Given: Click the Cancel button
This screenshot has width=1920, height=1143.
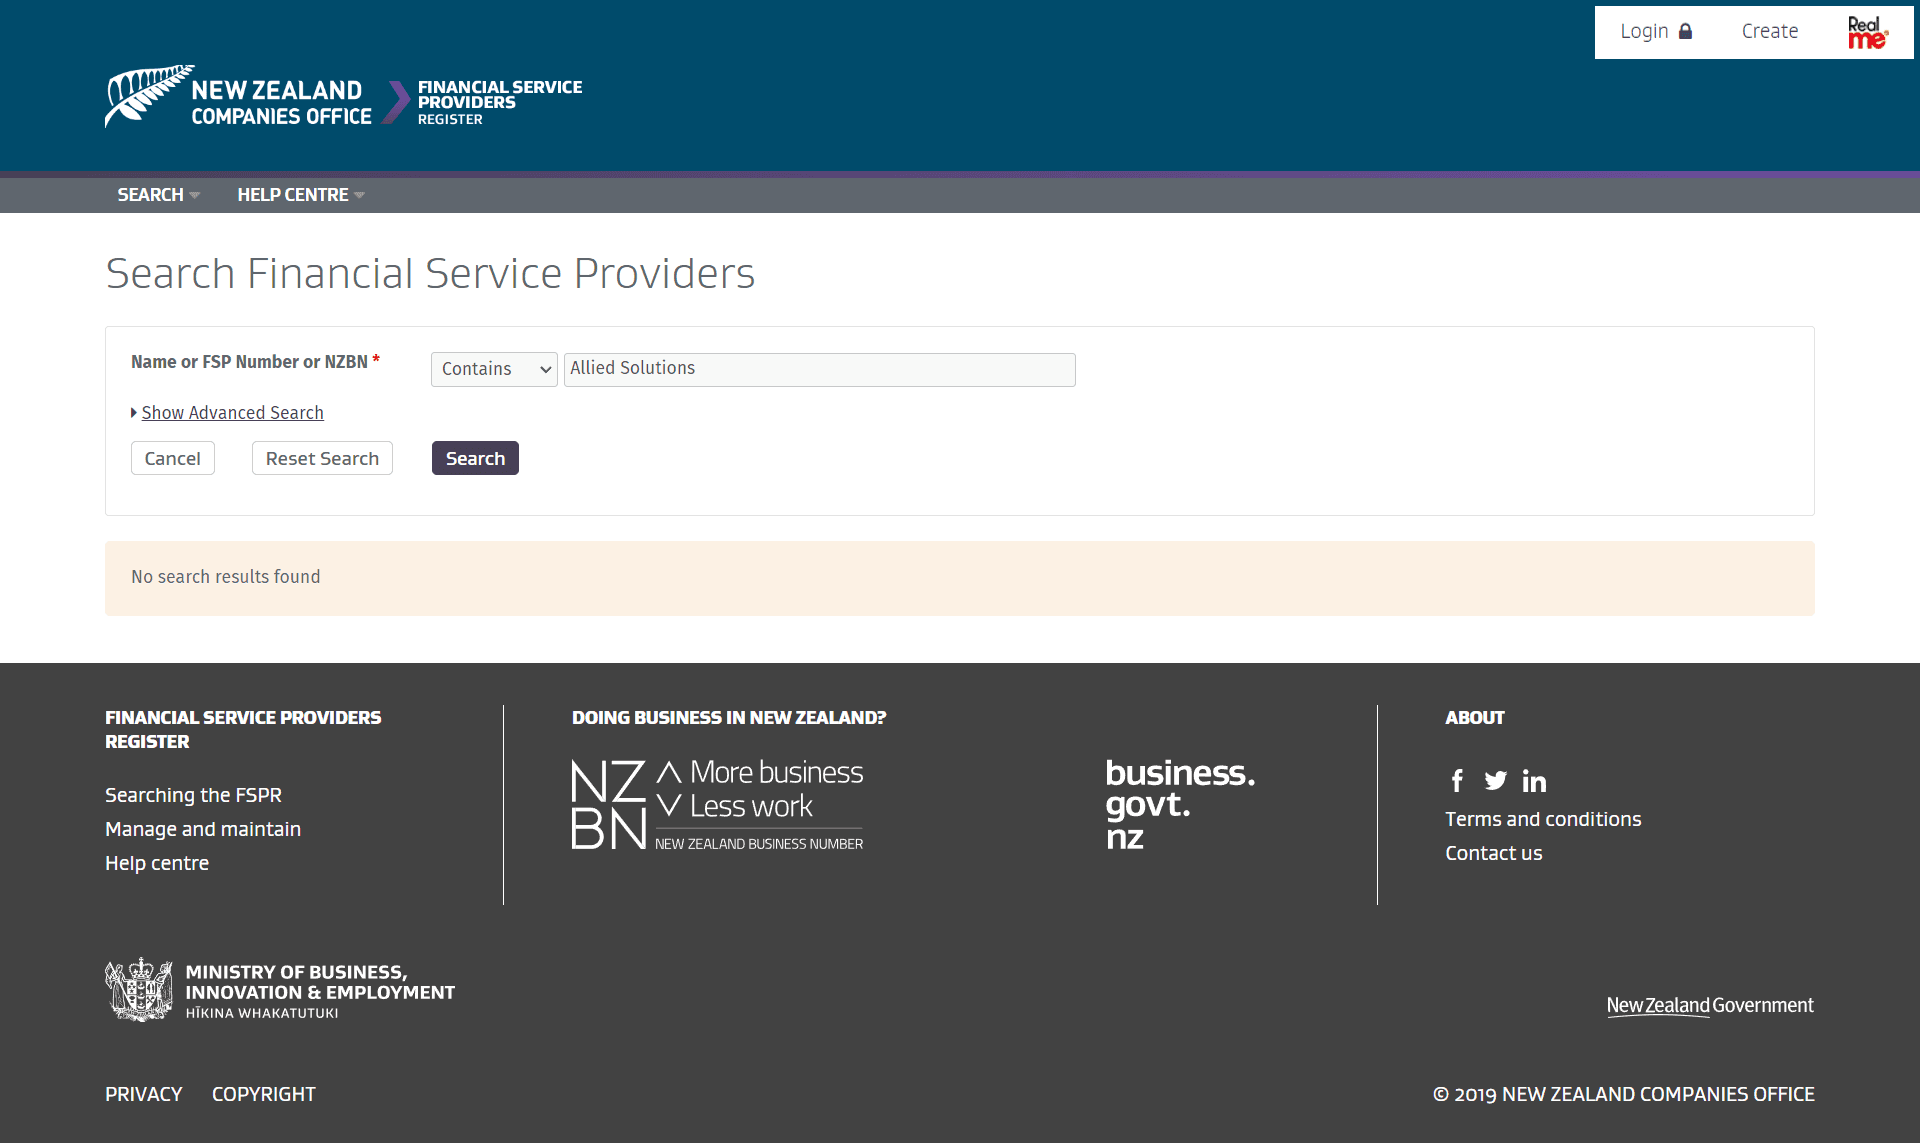Looking at the screenshot, I should [173, 457].
